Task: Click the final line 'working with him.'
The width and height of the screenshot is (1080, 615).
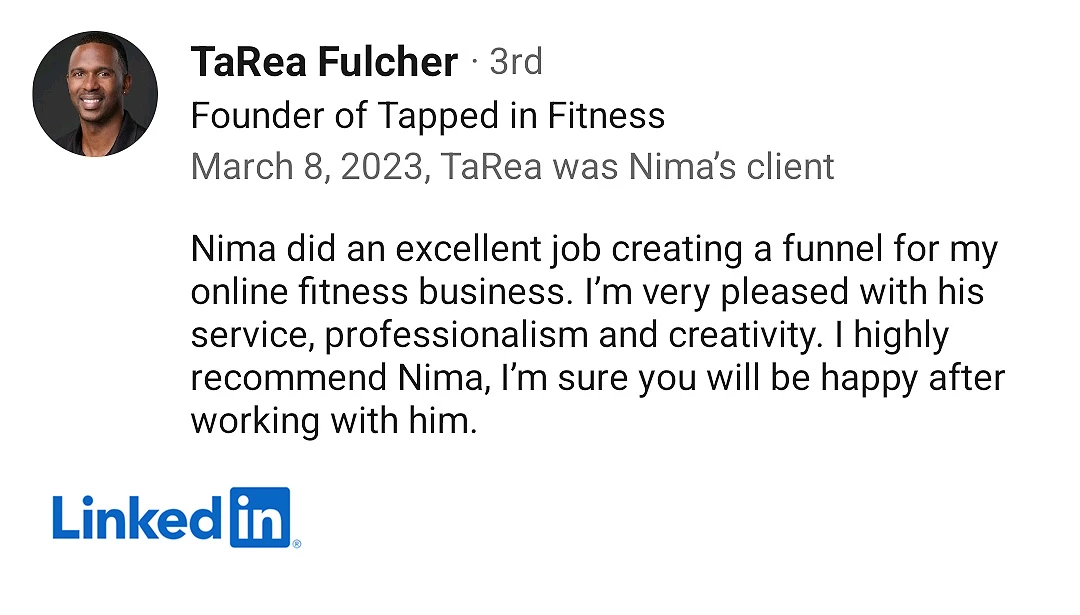Action: point(334,421)
